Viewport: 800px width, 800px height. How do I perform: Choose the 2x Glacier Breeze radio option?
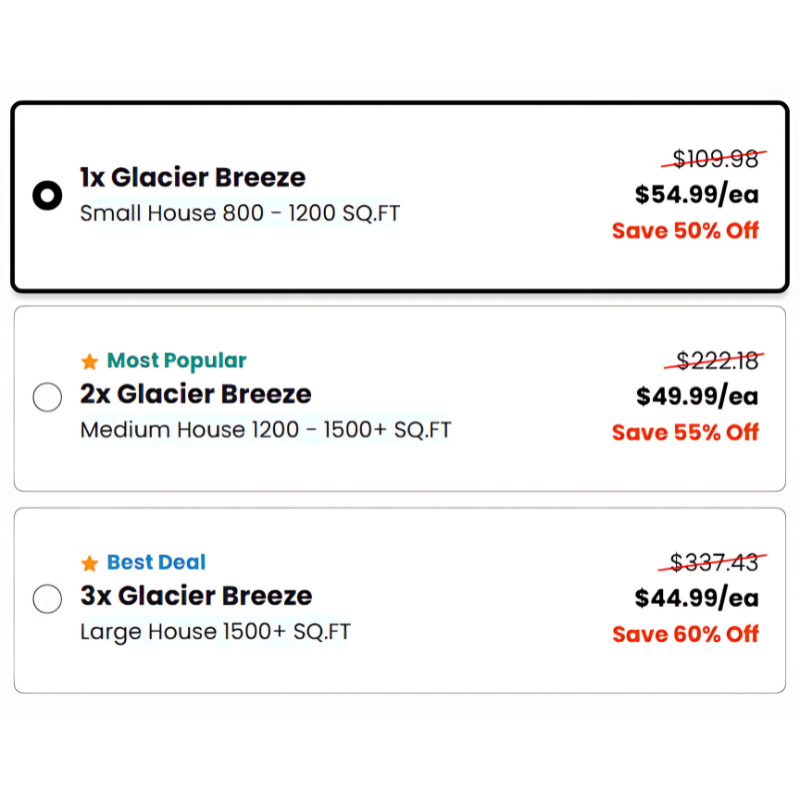pyautogui.click(x=47, y=397)
